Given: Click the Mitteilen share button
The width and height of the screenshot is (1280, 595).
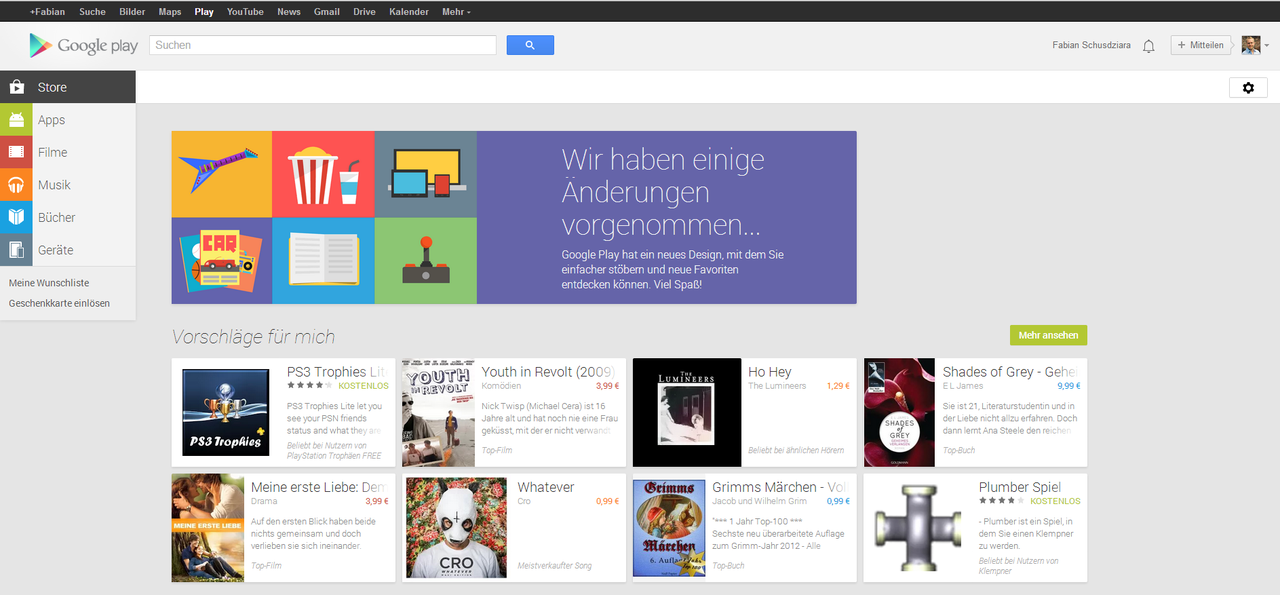Looking at the screenshot, I should tap(1201, 45).
